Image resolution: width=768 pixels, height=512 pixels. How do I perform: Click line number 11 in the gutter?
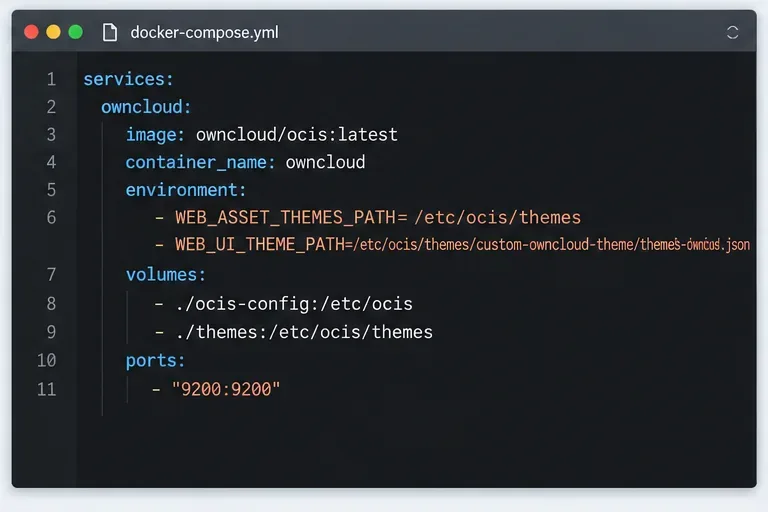(47, 389)
